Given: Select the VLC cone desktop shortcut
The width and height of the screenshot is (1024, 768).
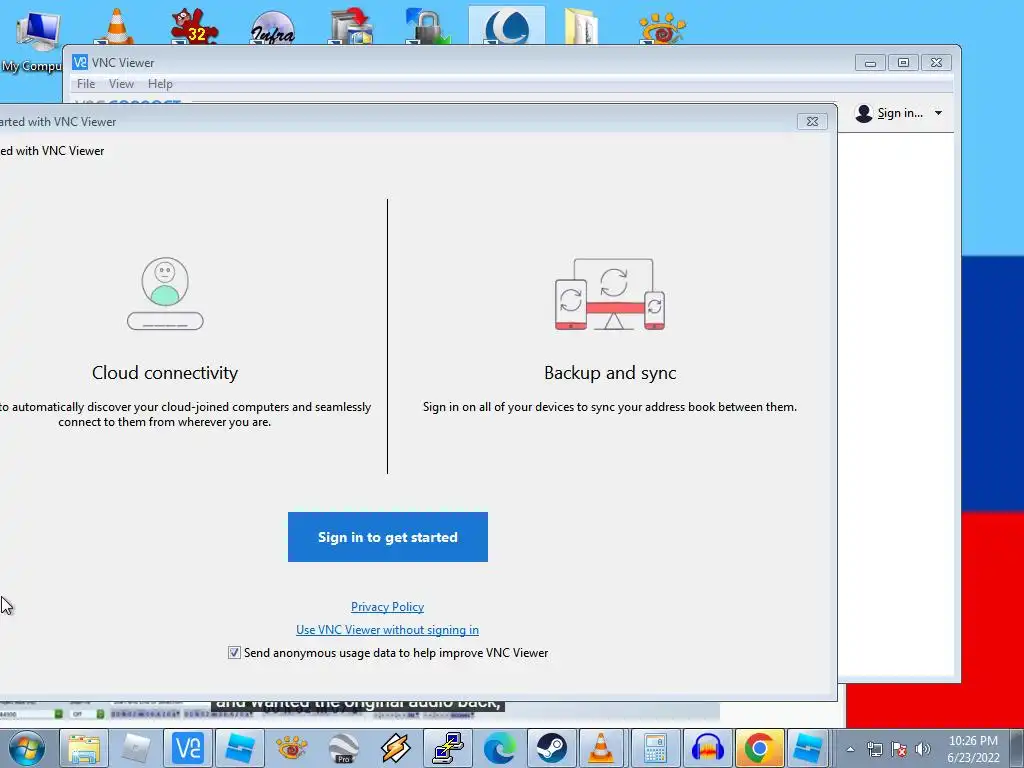Looking at the screenshot, I should click(117, 25).
